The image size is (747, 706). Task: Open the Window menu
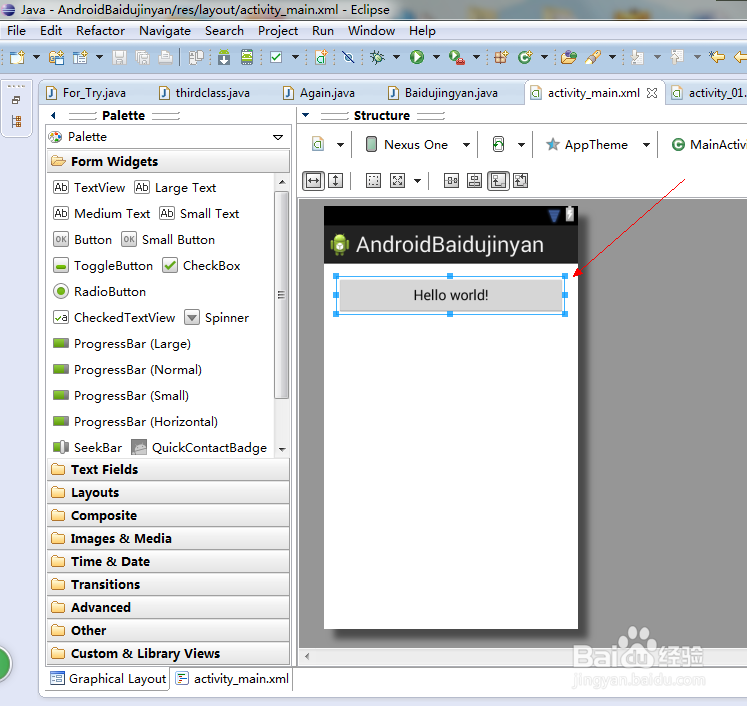point(371,31)
